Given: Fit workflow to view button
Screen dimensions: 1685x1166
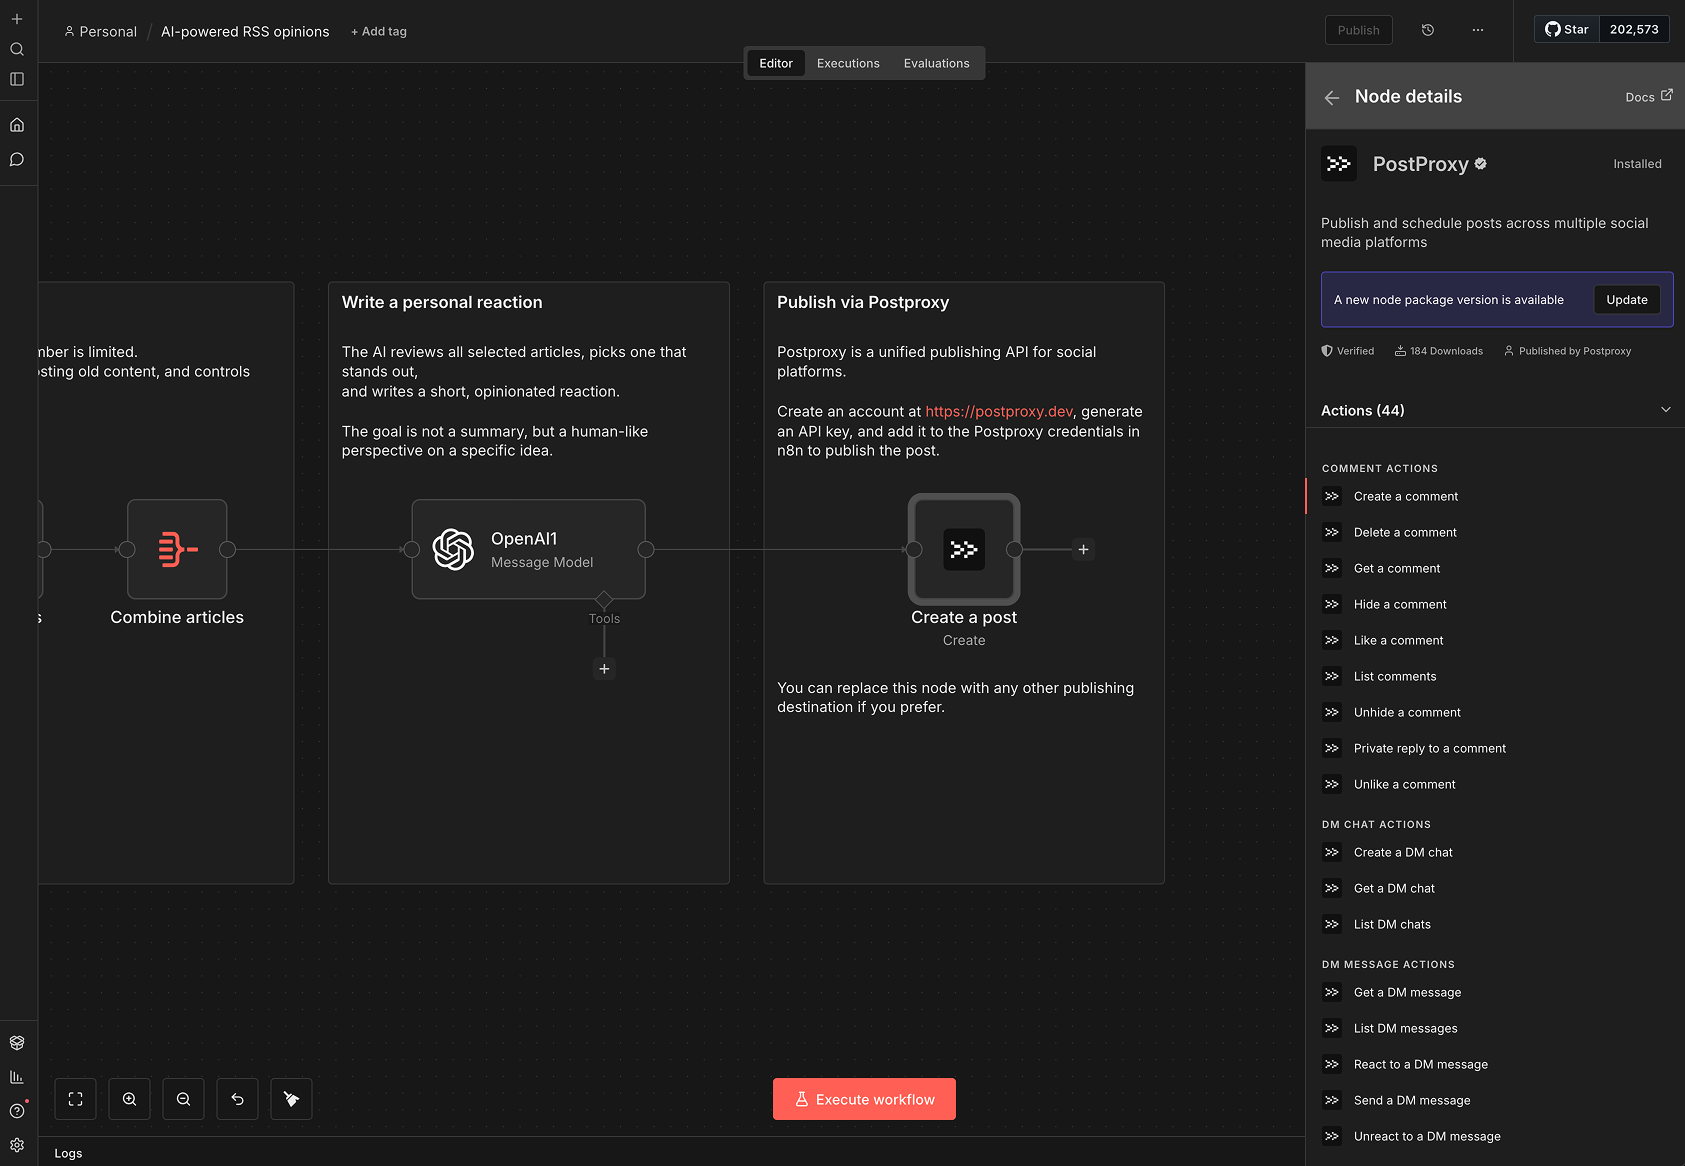Looking at the screenshot, I should coord(76,1099).
